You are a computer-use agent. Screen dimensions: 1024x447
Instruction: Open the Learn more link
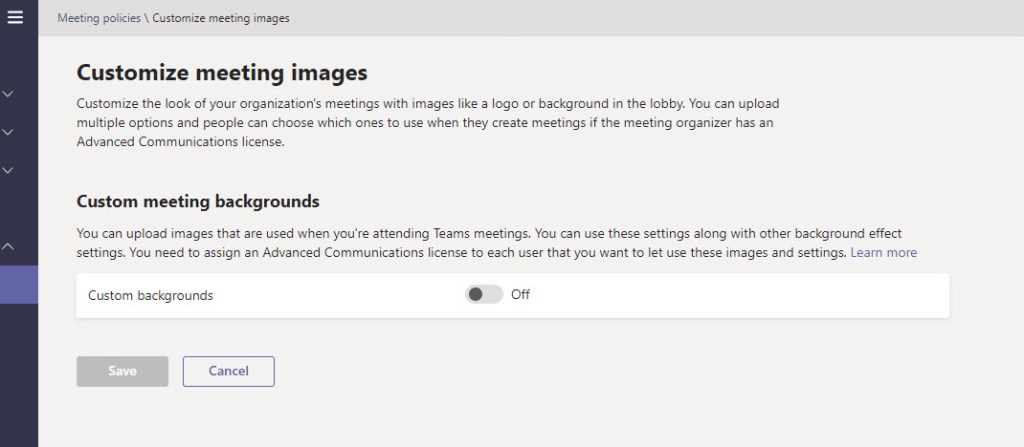[x=883, y=253]
